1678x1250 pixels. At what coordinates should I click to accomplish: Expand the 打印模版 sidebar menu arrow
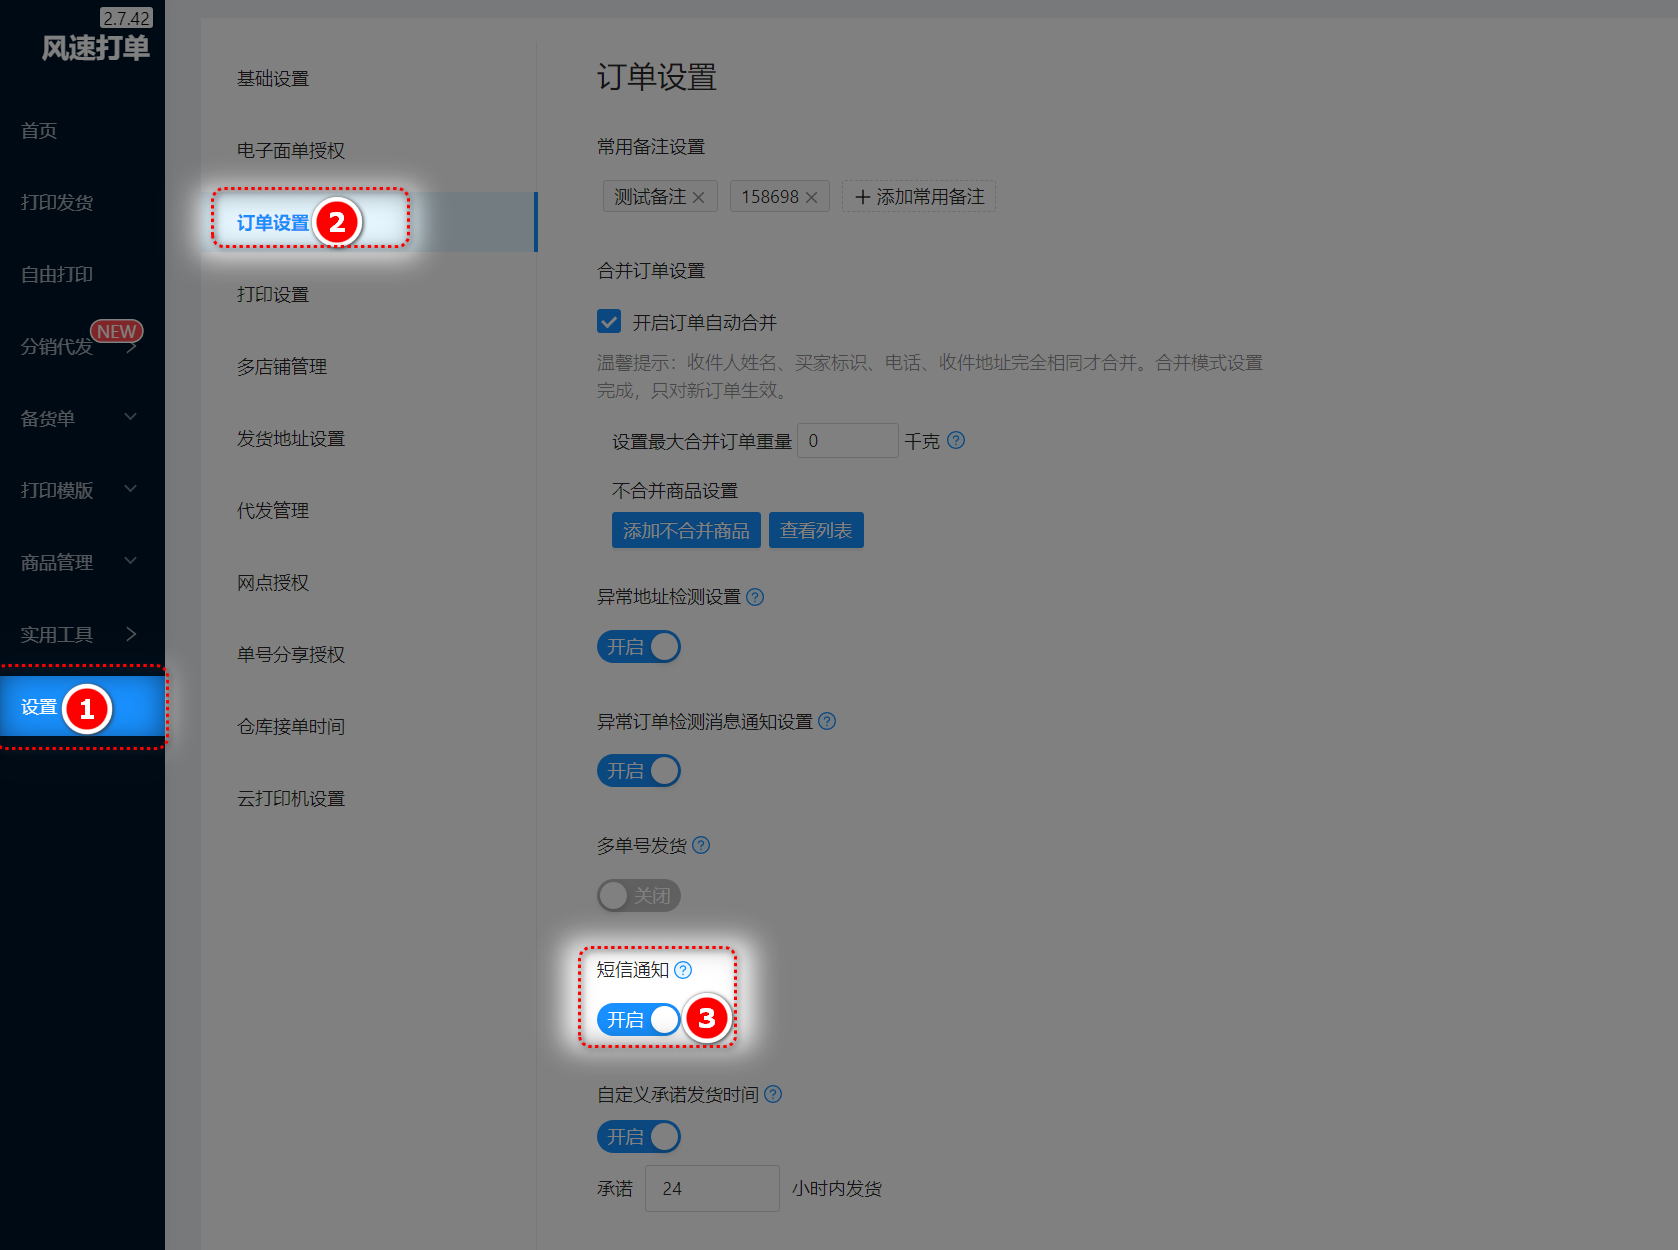131,489
